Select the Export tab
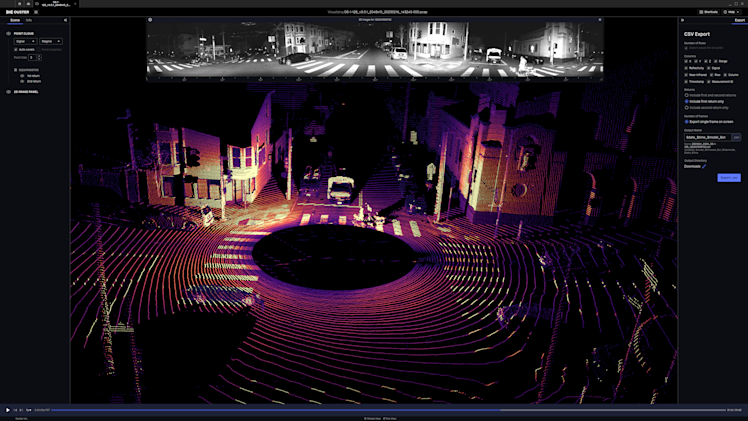 pos(739,20)
